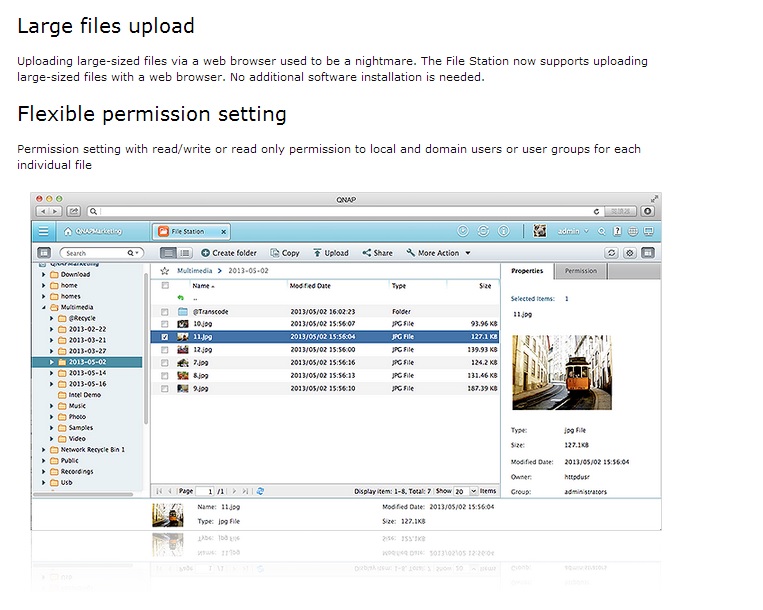Expand the home folder
Image resolution: width=763 pixels, height=610 pixels.
(x=43, y=286)
